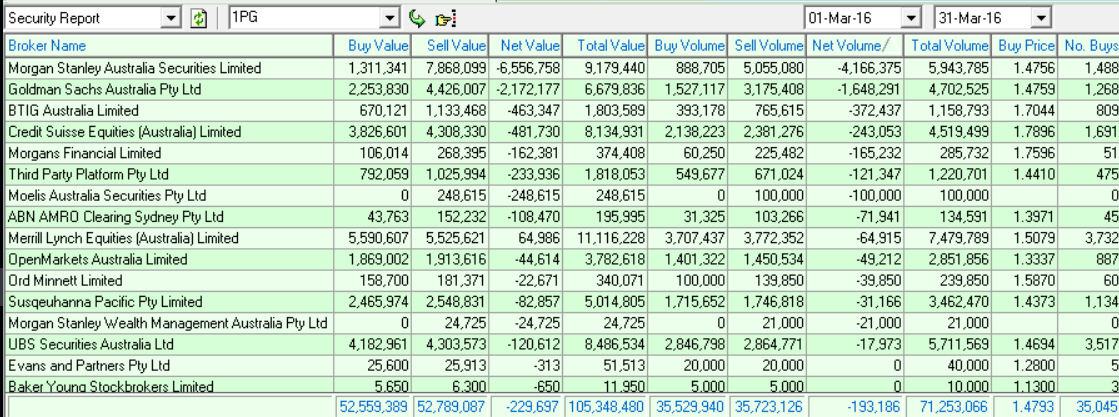1119x417 pixels.
Task: Click Morgan Stanley net value -6,556,758
Action: (x=527, y=69)
